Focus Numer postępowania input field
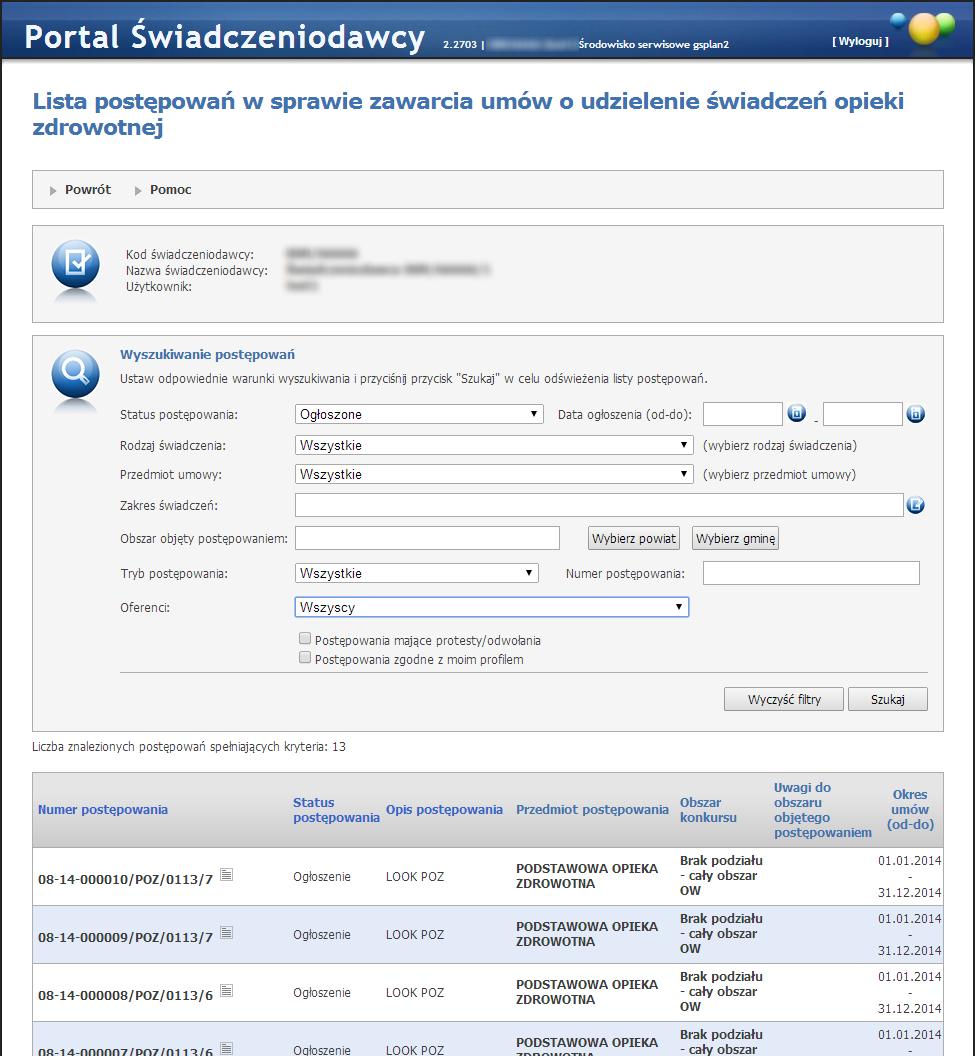 pos(811,573)
